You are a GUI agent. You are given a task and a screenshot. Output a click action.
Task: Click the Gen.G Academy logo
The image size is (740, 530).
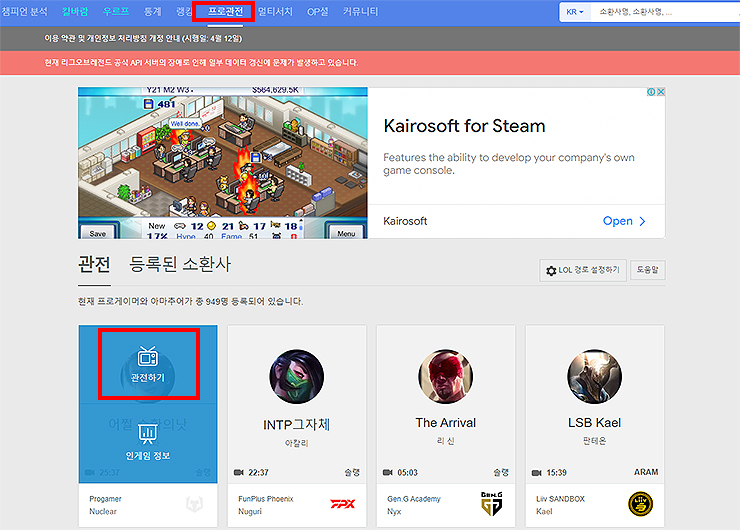point(491,504)
